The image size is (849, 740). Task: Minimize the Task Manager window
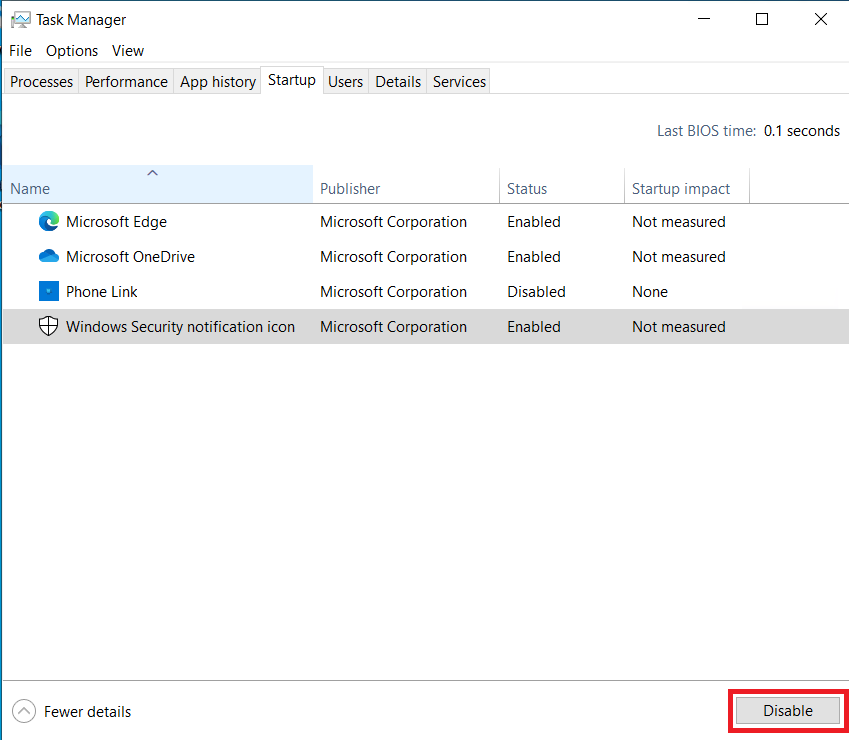[704, 19]
